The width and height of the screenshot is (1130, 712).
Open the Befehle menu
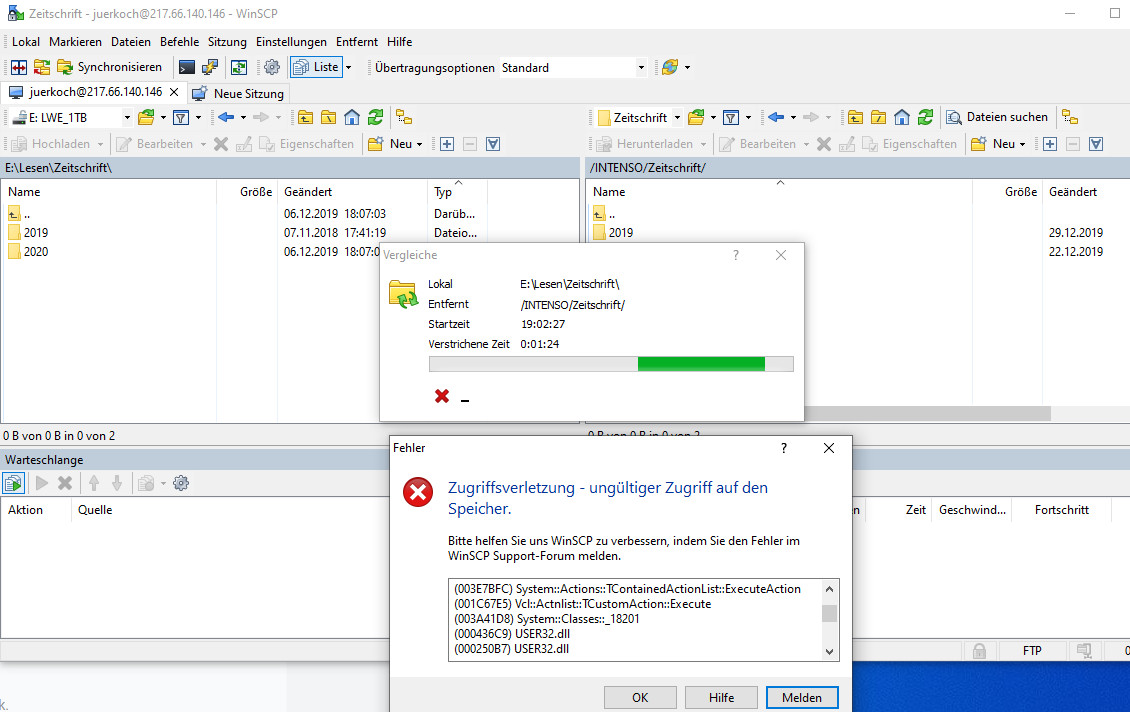coord(179,42)
